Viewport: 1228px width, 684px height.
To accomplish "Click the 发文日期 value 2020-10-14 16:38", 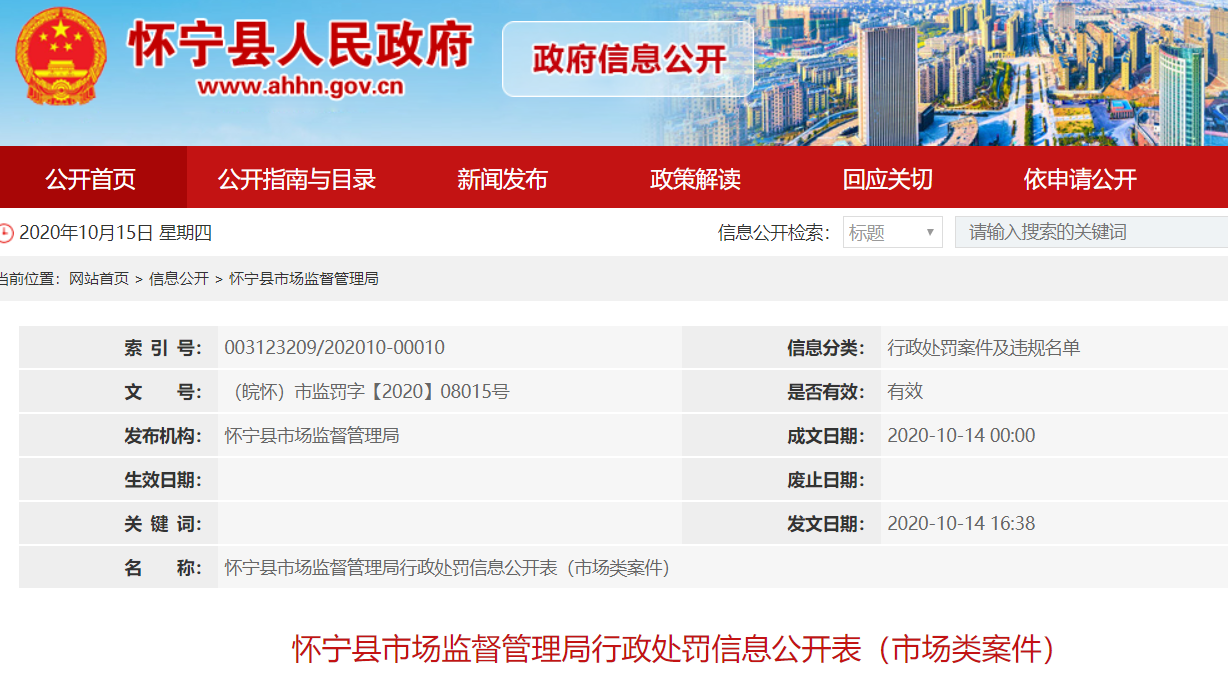I will tap(961, 523).
